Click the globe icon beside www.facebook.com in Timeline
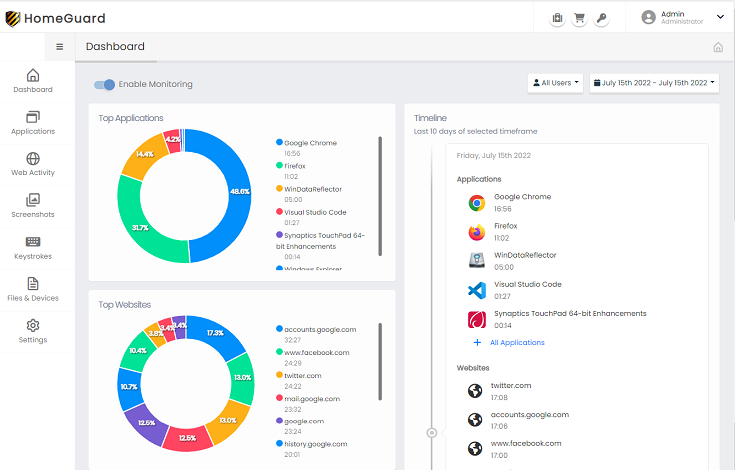The height and width of the screenshot is (470, 735). click(475, 448)
